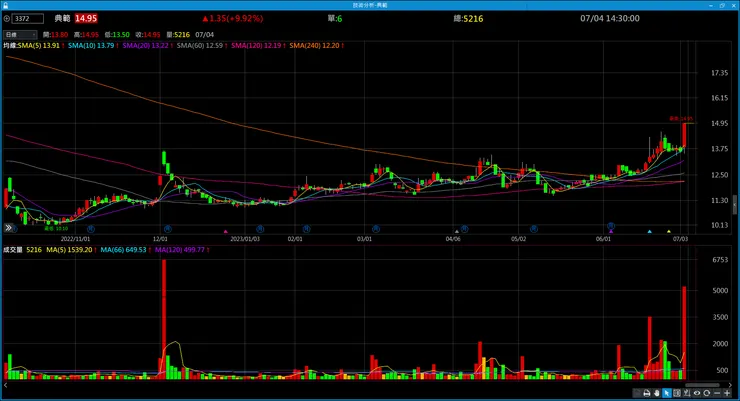Click the magenta triangle marker before 2023/01/03
The width and height of the screenshot is (740, 401).
tap(226, 232)
